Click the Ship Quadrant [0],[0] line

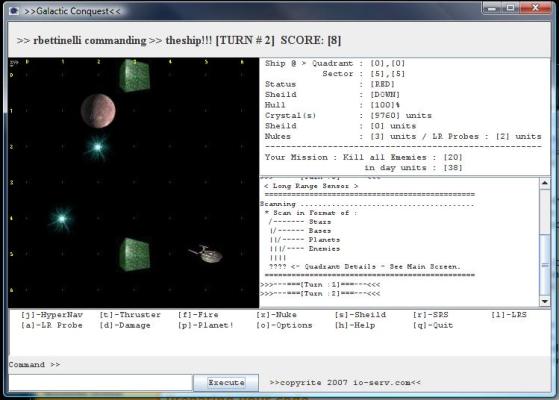335,63
